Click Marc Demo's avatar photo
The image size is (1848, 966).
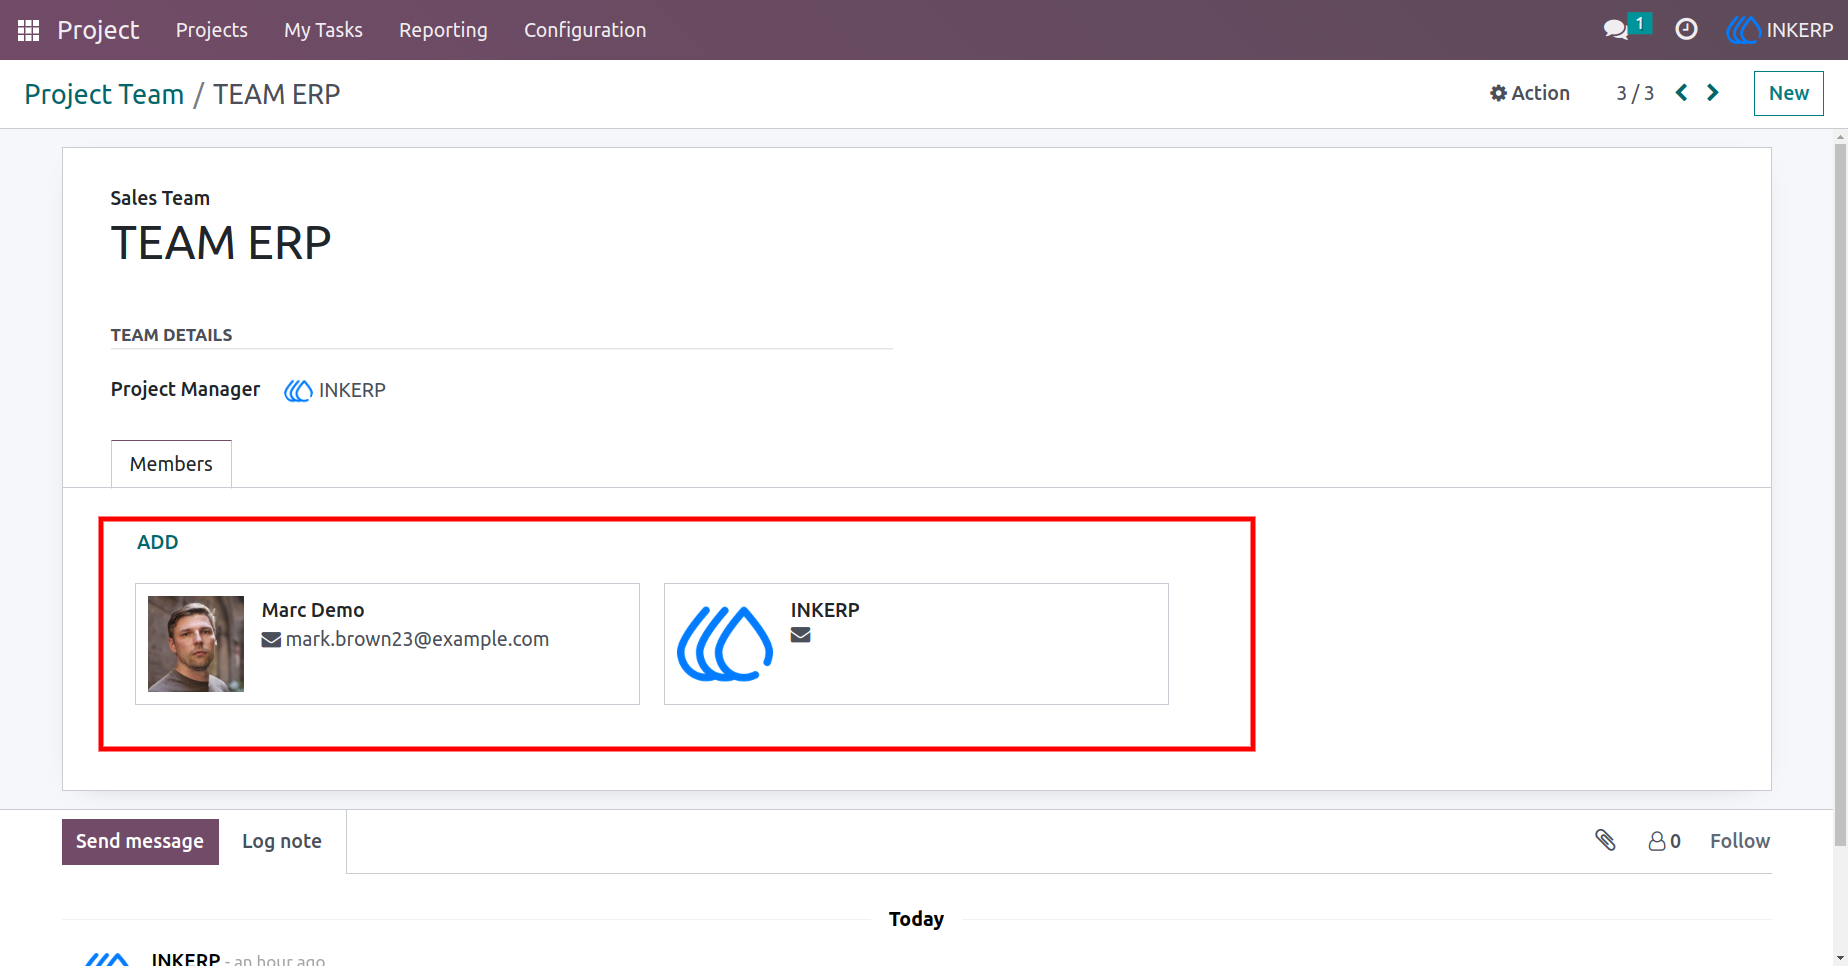pyautogui.click(x=196, y=644)
